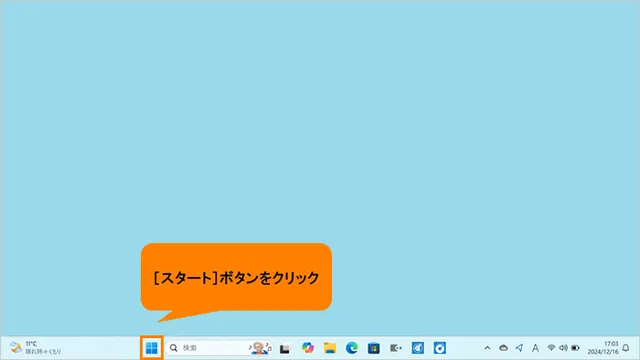Click the speaker volume tray icon
This screenshot has height=360, width=640.
pos(563,348)
